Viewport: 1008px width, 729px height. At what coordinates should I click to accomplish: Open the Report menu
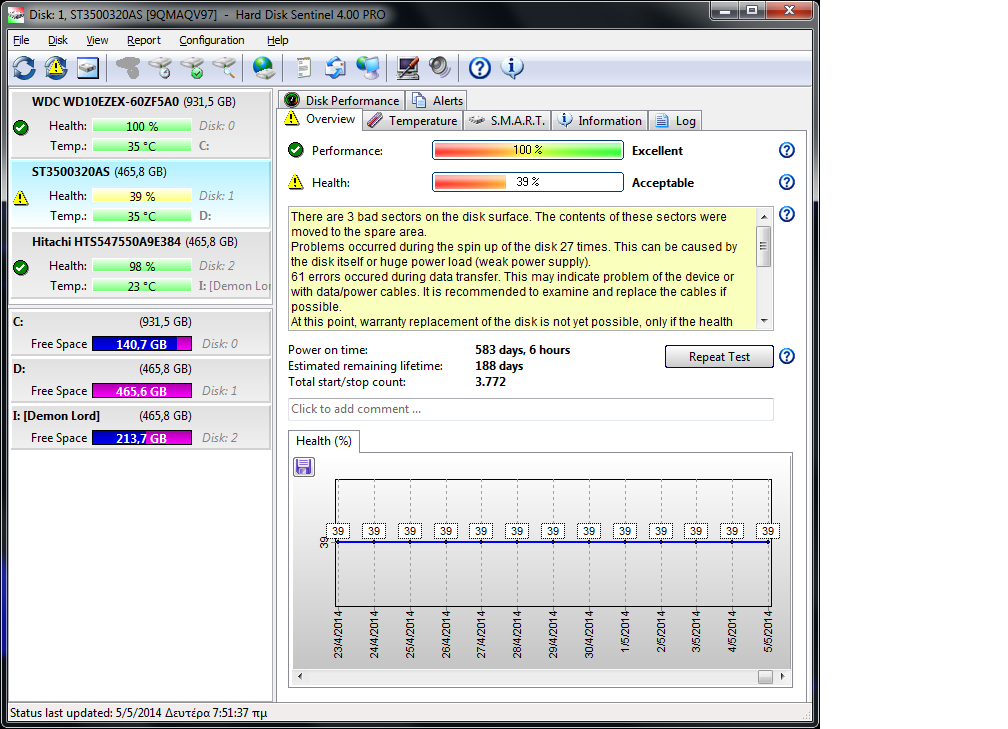click(x=144, y=40)
